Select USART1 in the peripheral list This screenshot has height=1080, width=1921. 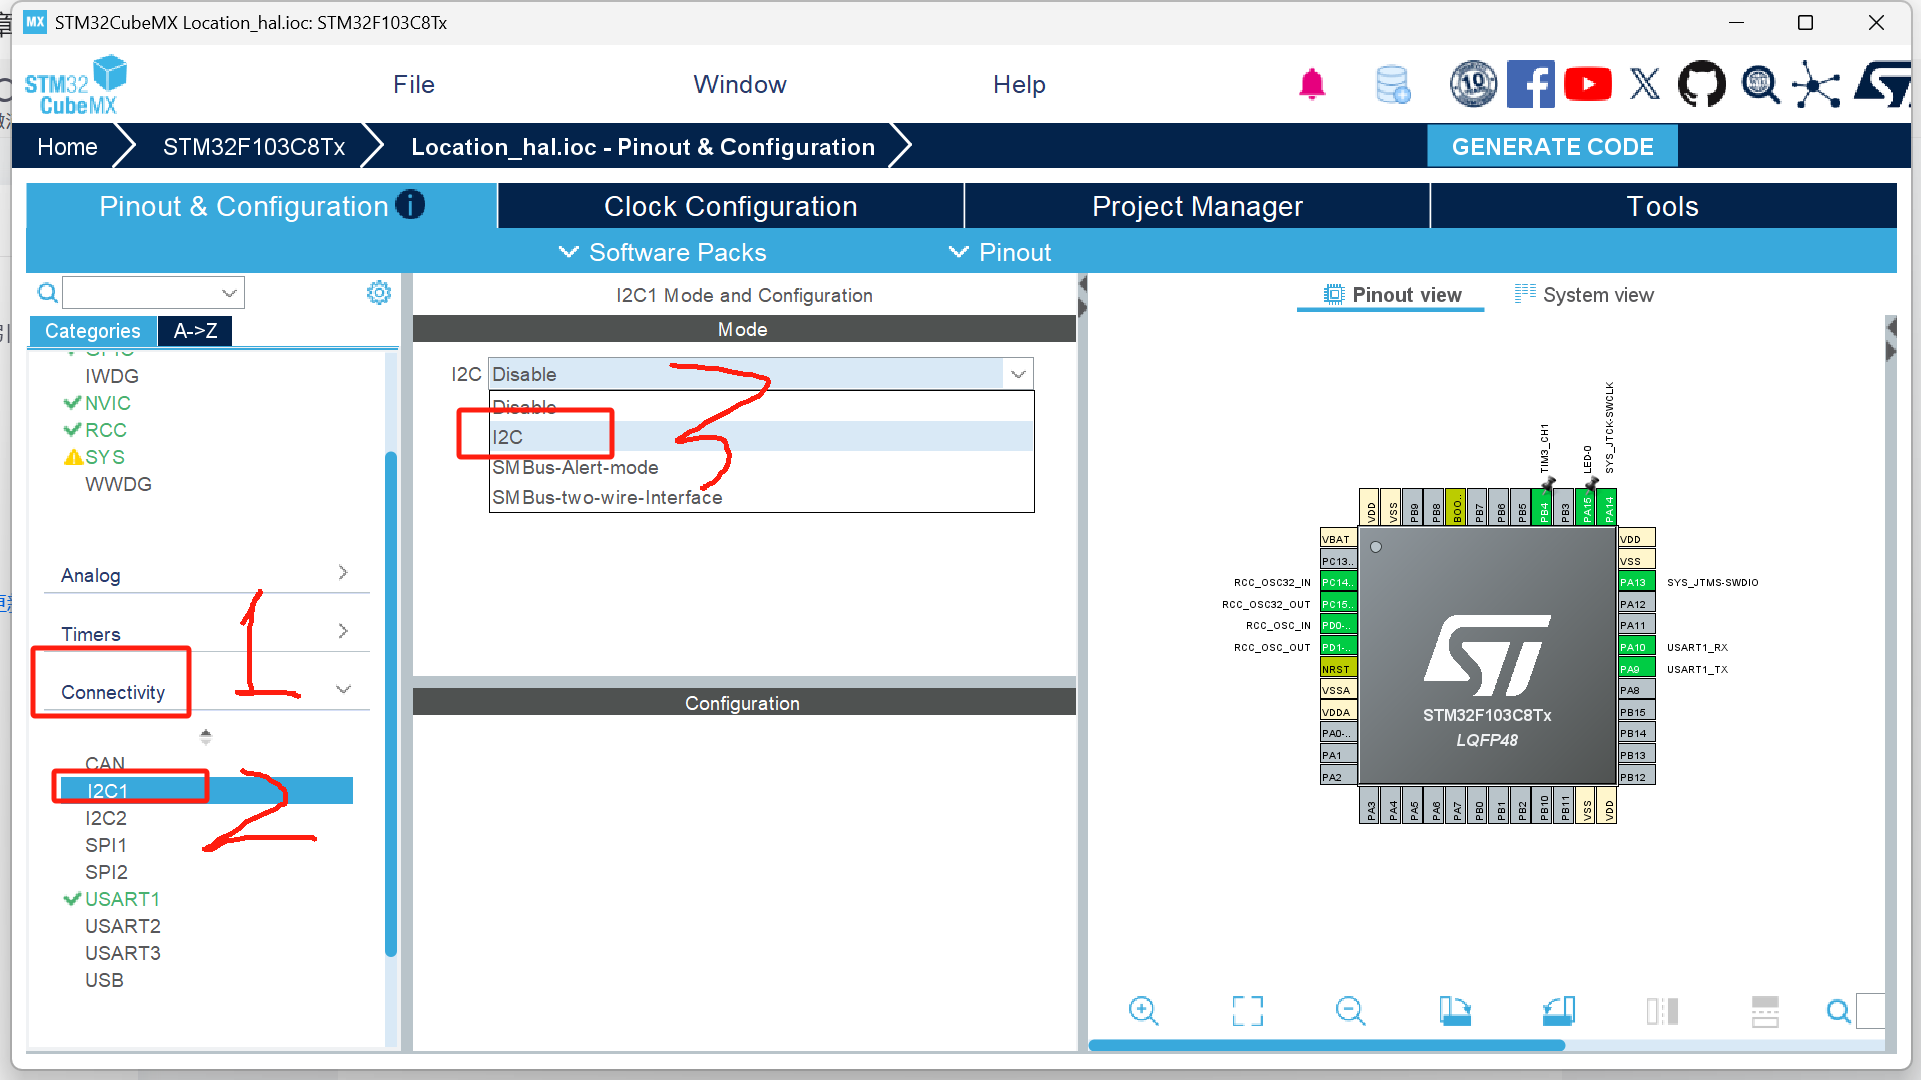click(122, 899)
